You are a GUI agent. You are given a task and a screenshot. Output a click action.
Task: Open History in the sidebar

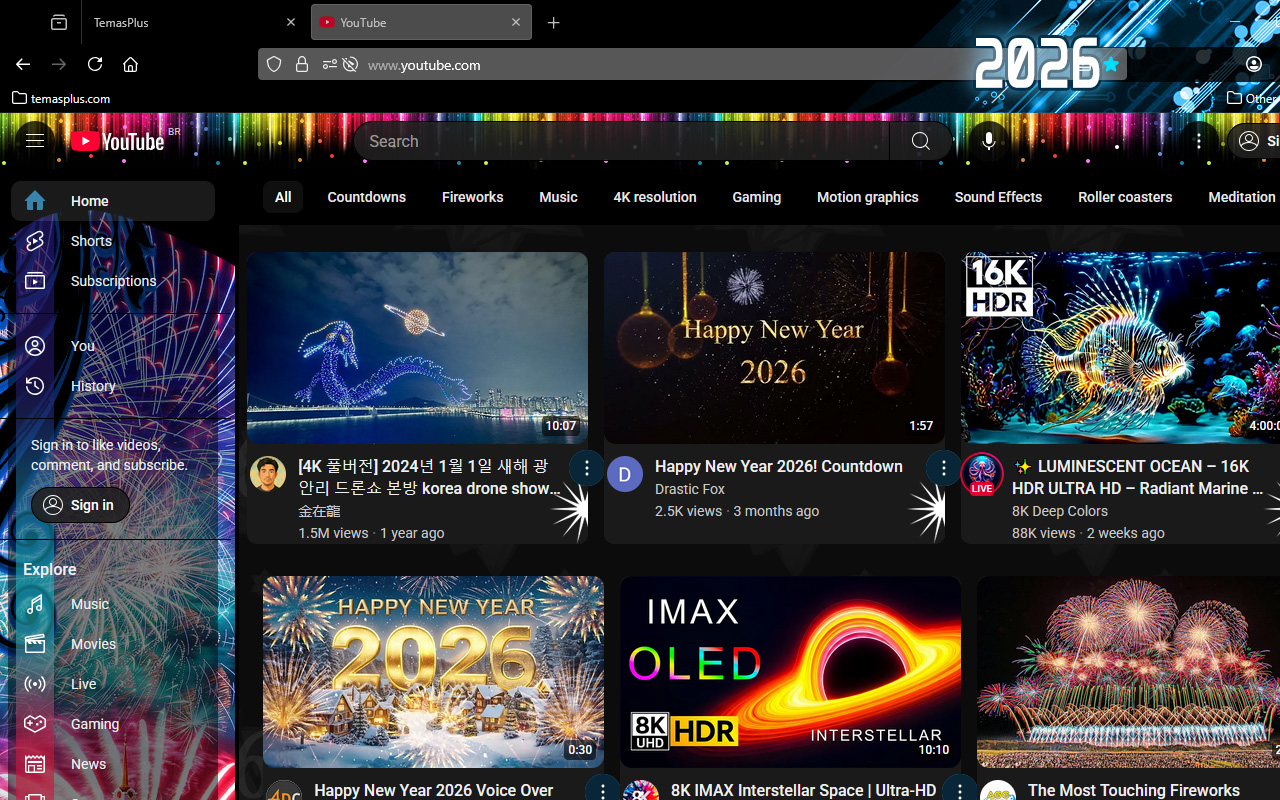point(93,386)
